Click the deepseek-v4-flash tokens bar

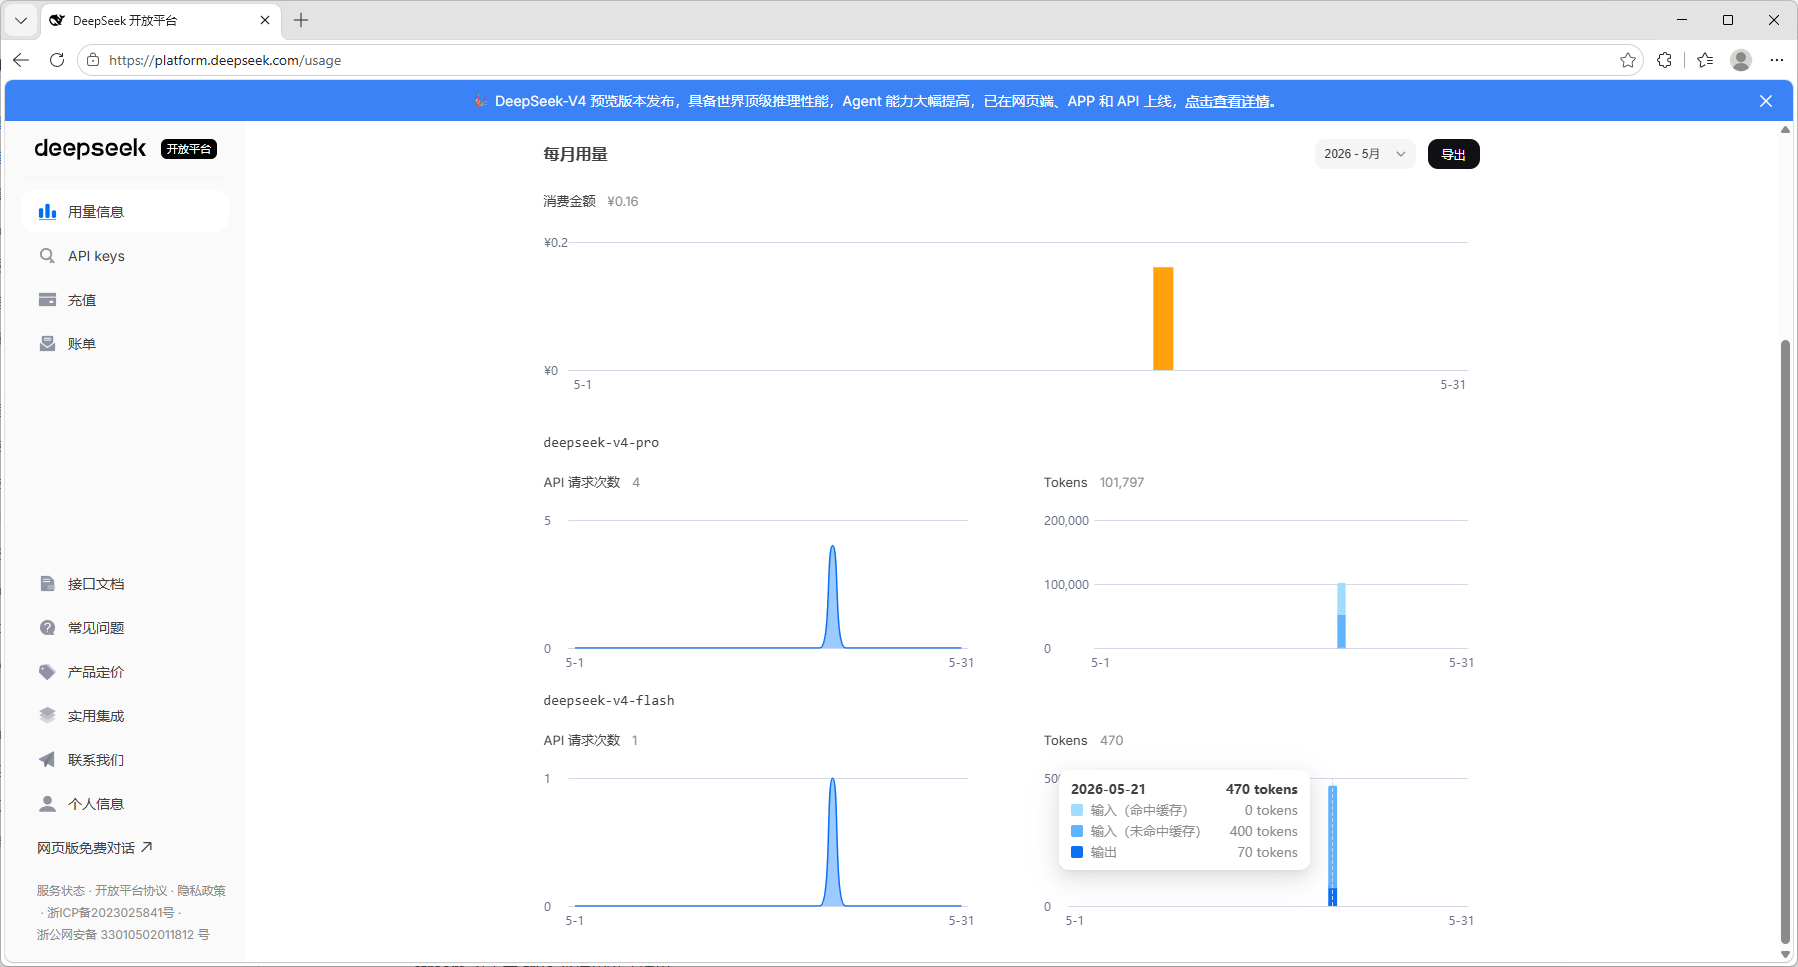point(1332,846)
